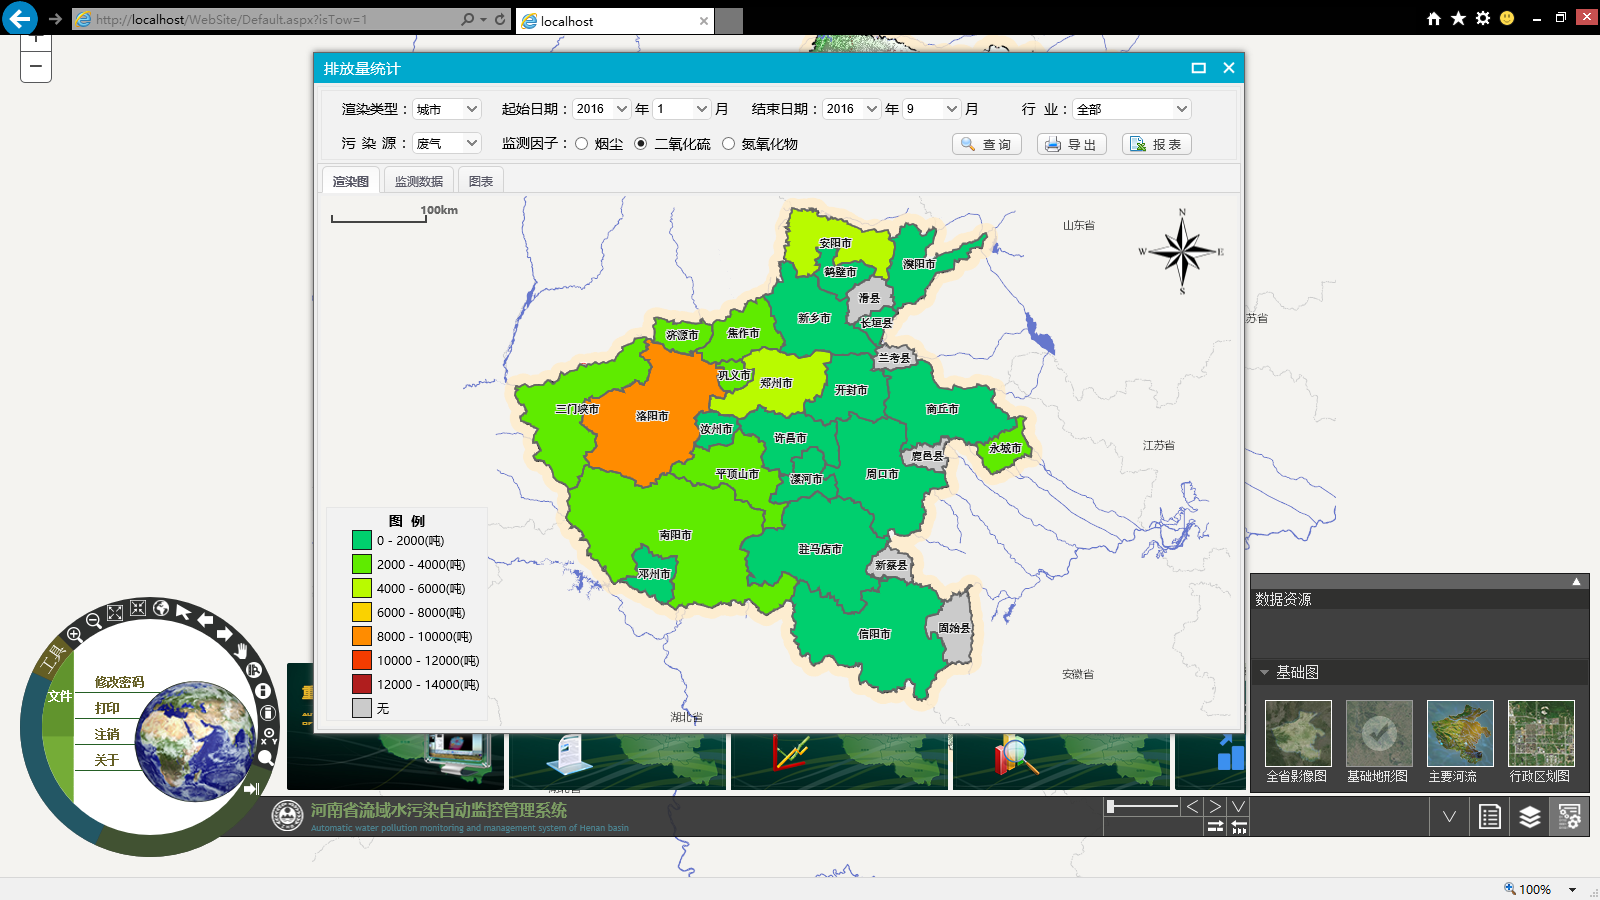
Task: Switch to the 图表 tab
Action: (480, 181)
